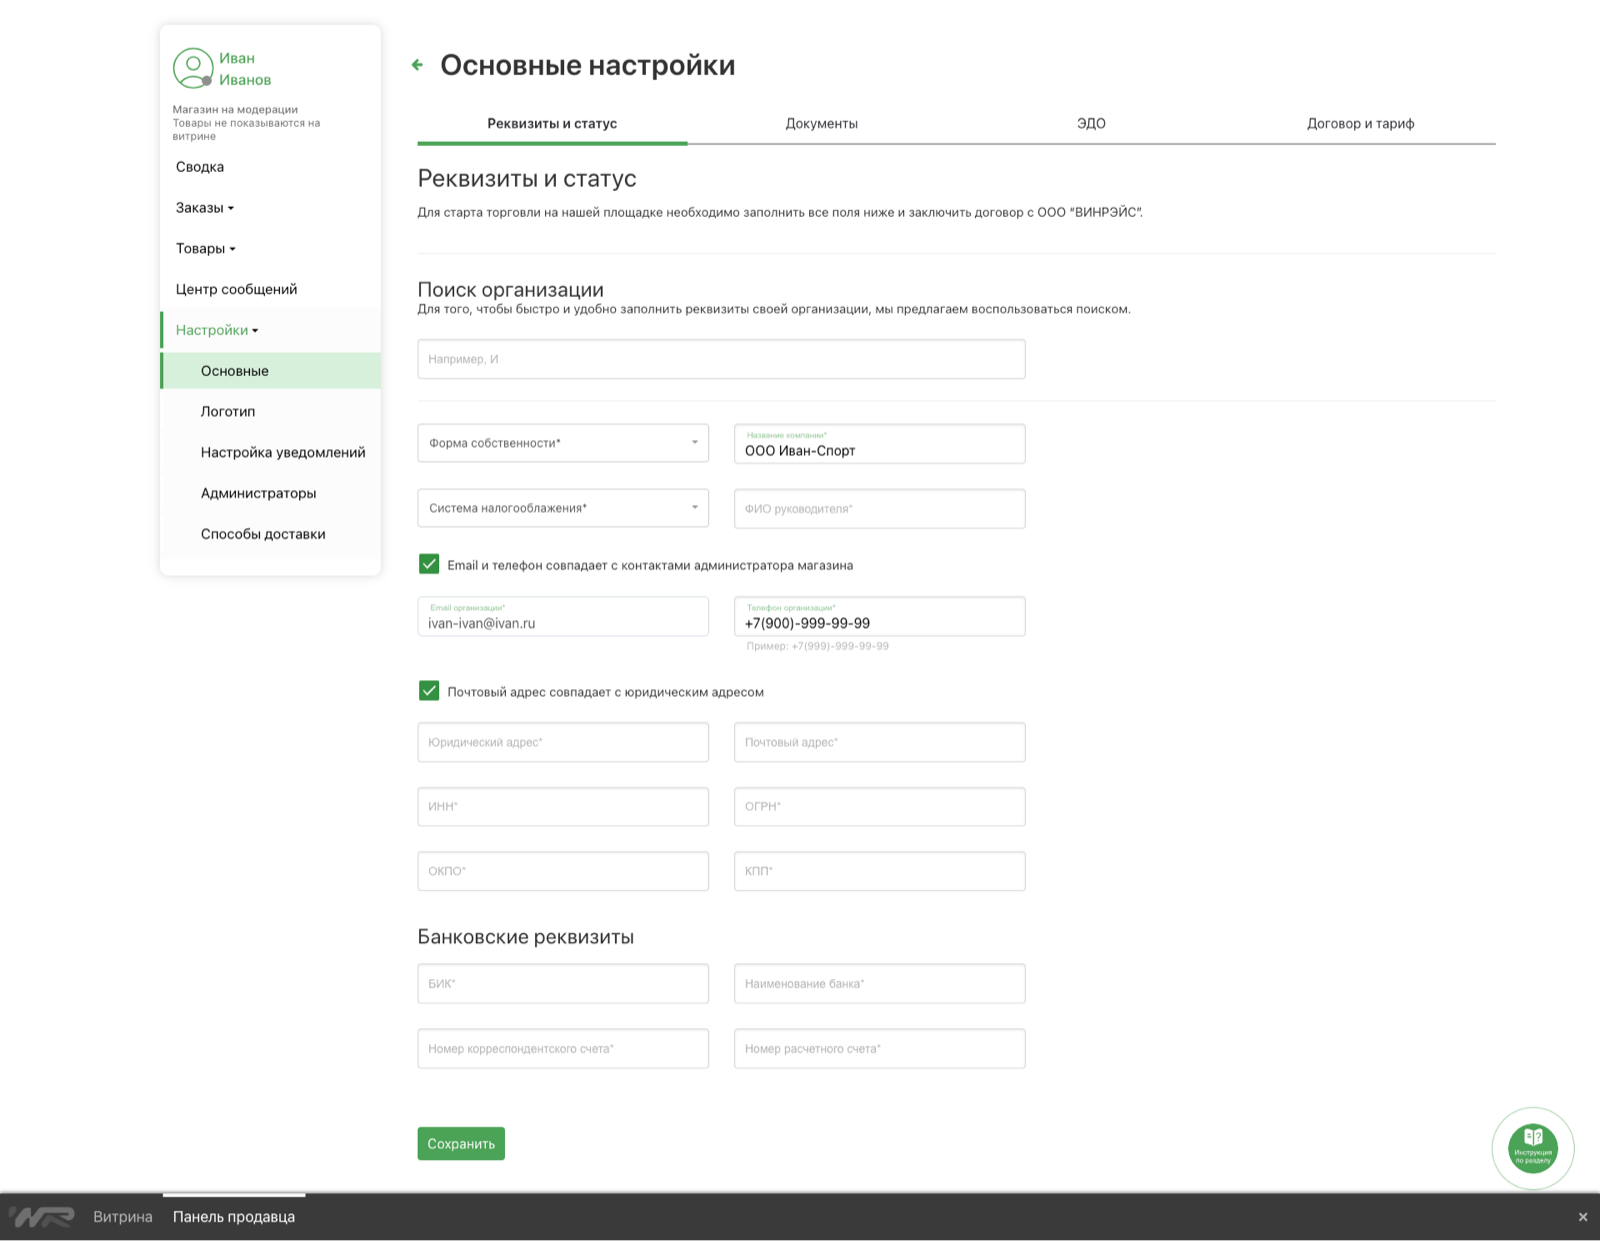This screenshot has width=1600, height=1241.
Task: Focus the ОКПО field
Action: [563, 871]
